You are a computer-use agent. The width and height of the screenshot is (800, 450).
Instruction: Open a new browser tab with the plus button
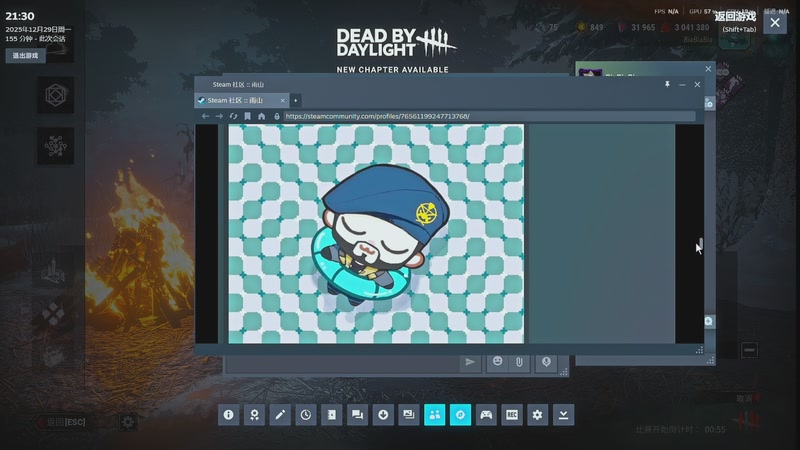coord(295,101)
